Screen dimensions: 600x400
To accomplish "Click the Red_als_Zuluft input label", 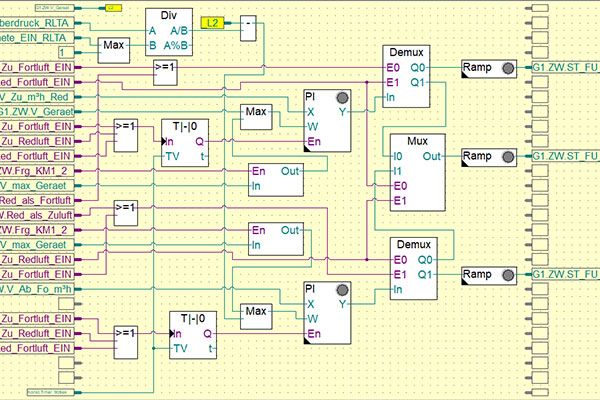I will (x=38, y=214).
